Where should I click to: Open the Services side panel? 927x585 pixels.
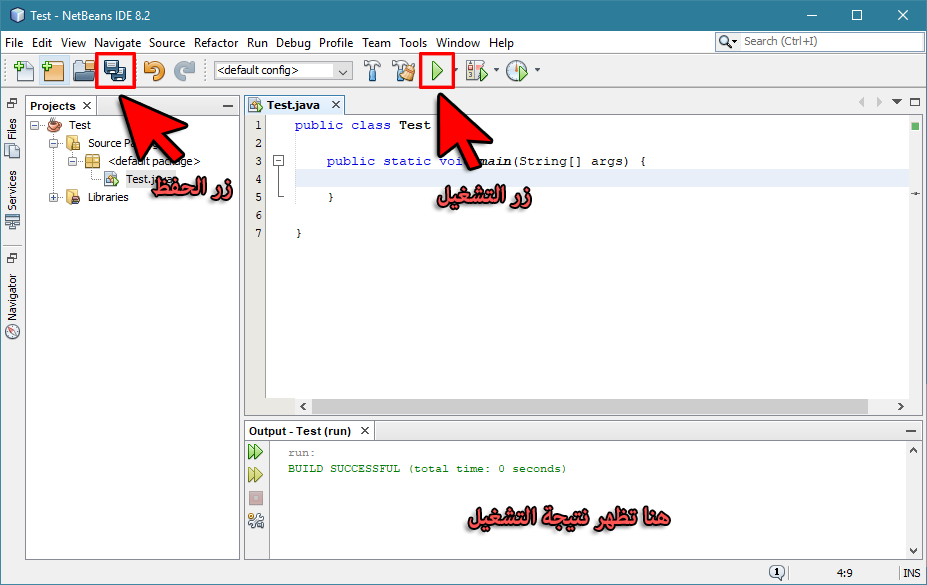[x=12, y=199]
